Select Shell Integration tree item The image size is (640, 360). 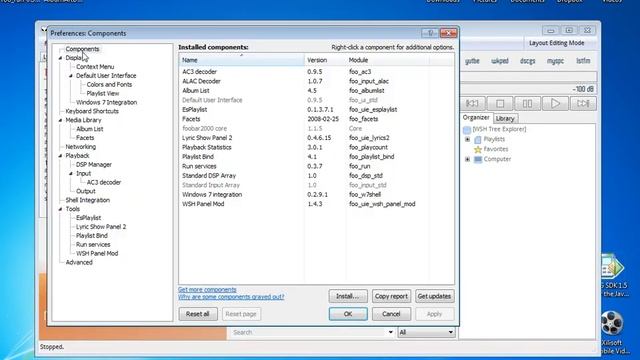tap(87, 200)
